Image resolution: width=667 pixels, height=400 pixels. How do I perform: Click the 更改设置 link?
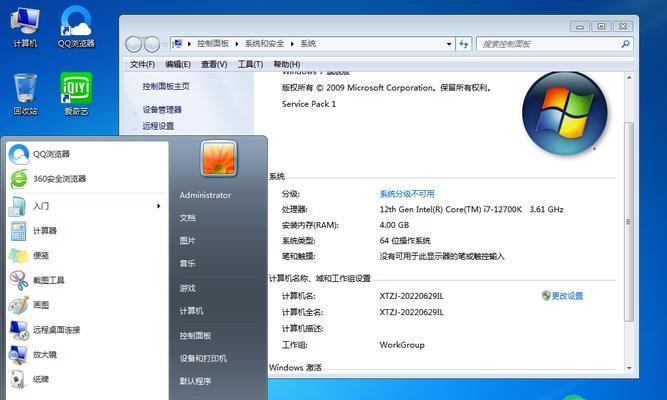tap(567, 296)
